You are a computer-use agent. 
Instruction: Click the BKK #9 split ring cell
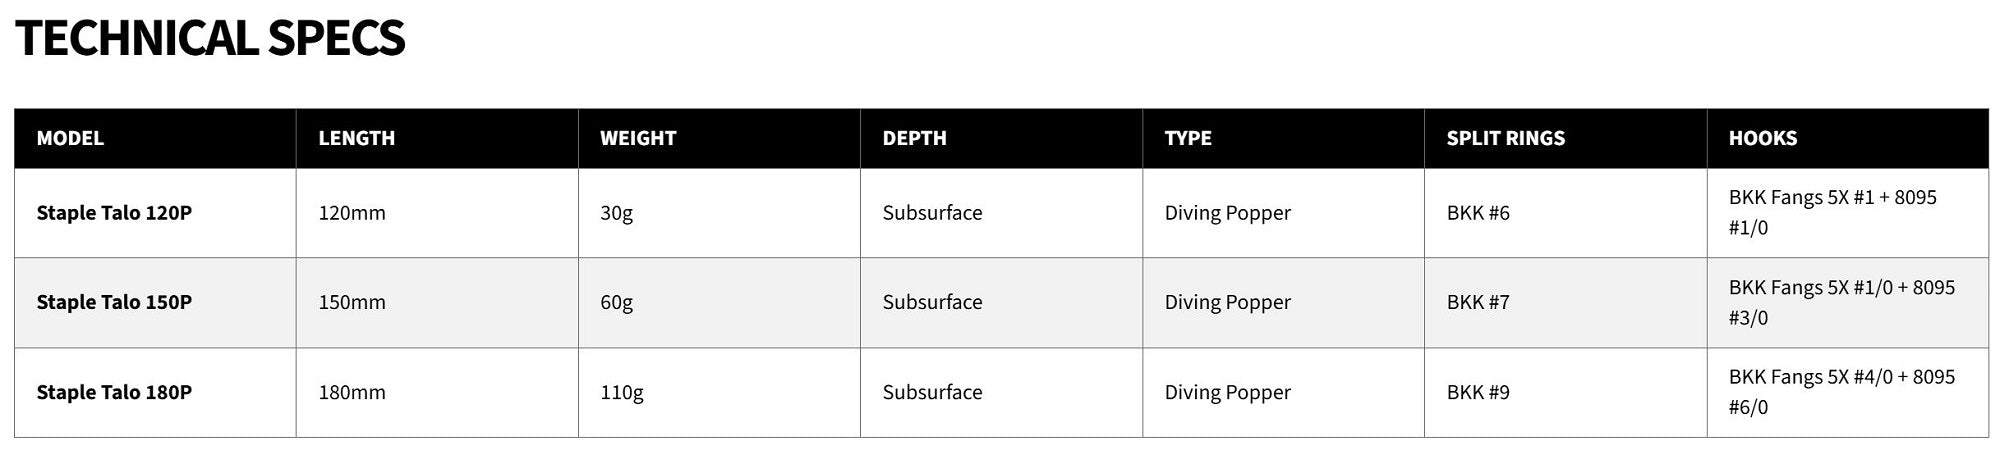click(1477, 392)
